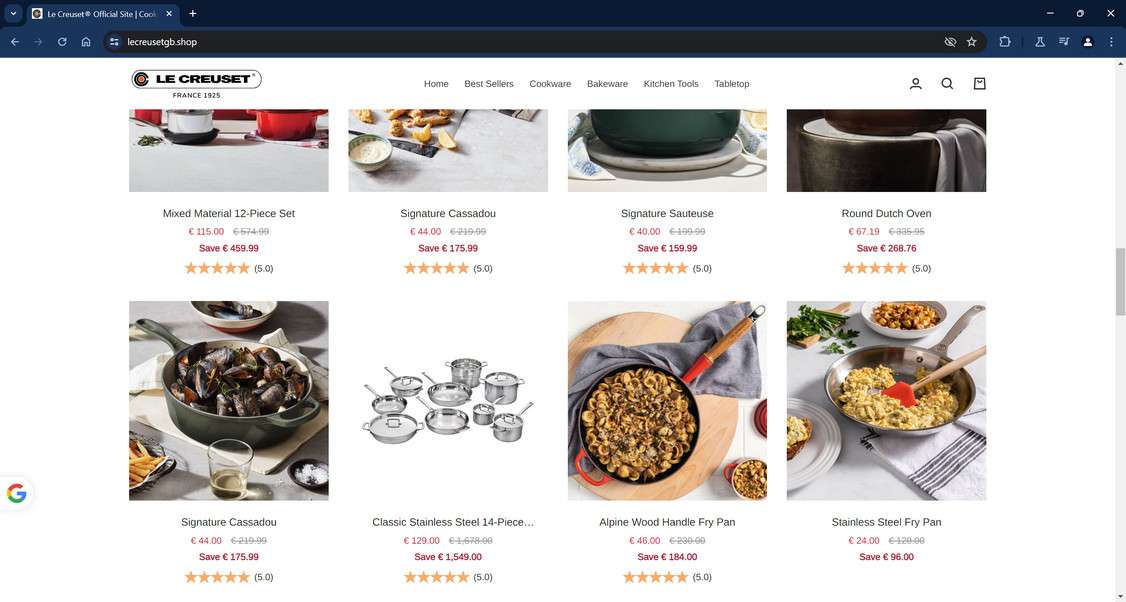Open Chrome three-dot menu

(1111, 42)
